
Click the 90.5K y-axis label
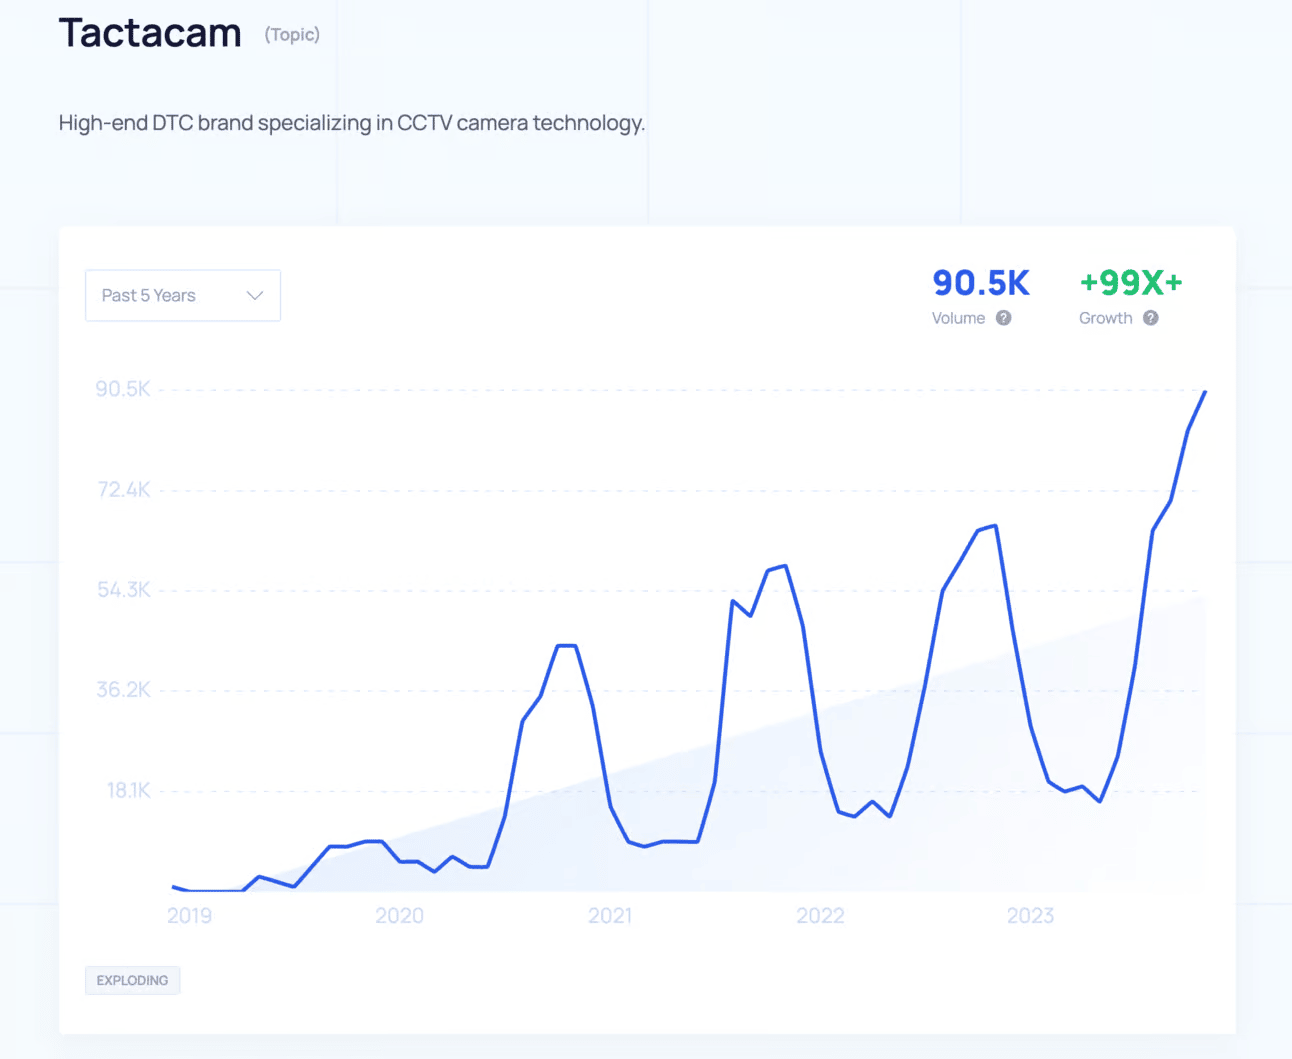[123, 389]
